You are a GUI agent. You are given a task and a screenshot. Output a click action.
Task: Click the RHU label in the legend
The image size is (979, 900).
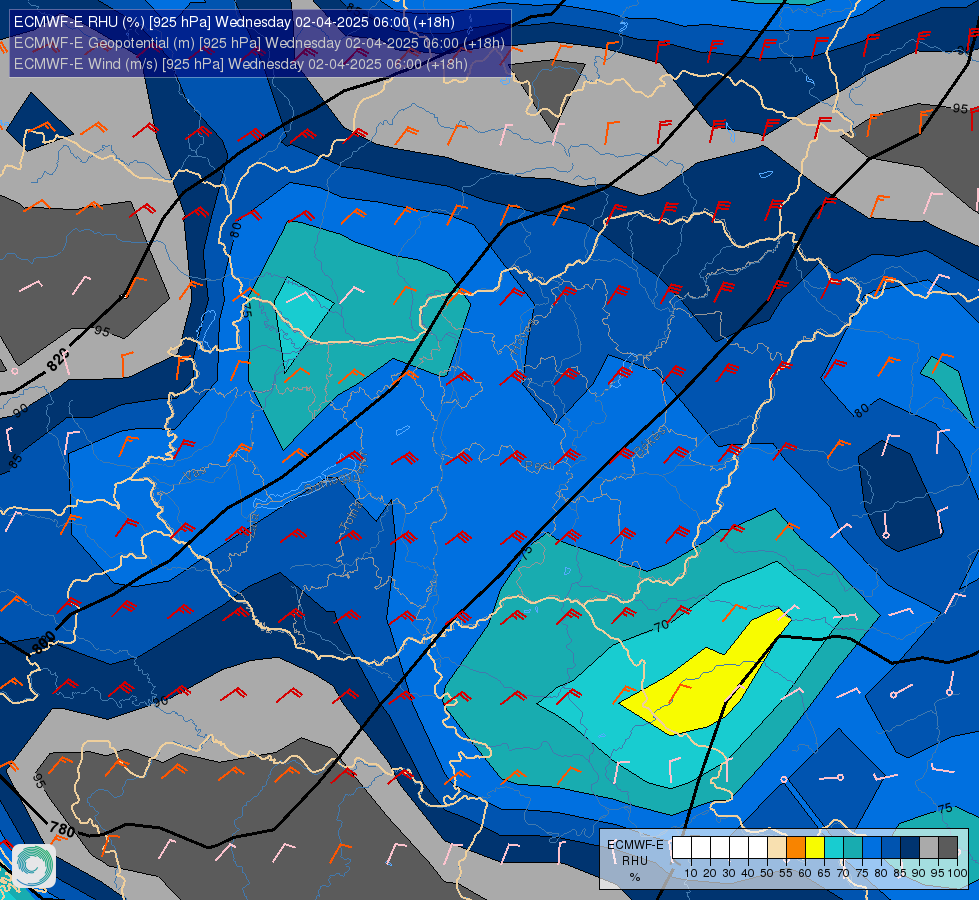pyautogui.click(x=635, y=861)
